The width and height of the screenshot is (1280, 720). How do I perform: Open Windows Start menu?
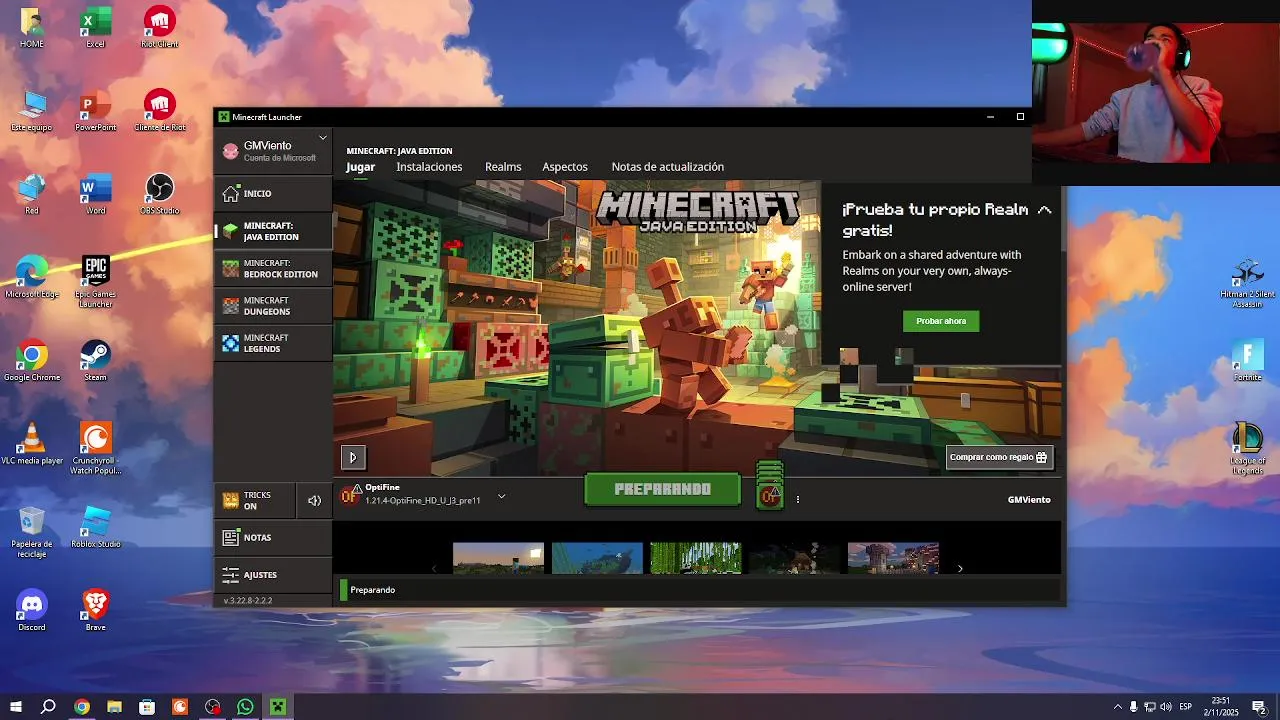pos(16,707)
